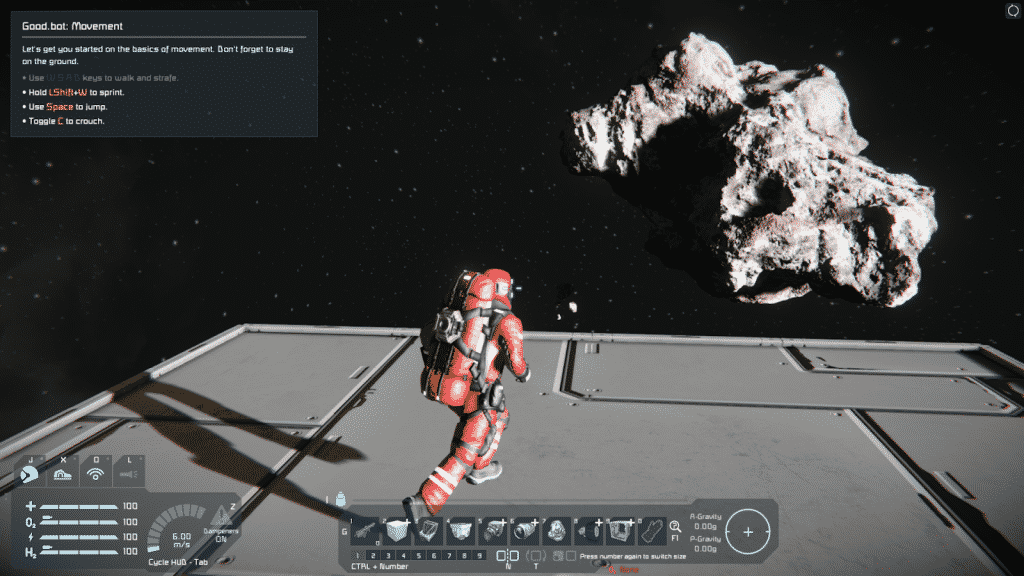Click the F1 magnifier help icon
Viewport: 1024px width, 576px height.
coord(676,527)
